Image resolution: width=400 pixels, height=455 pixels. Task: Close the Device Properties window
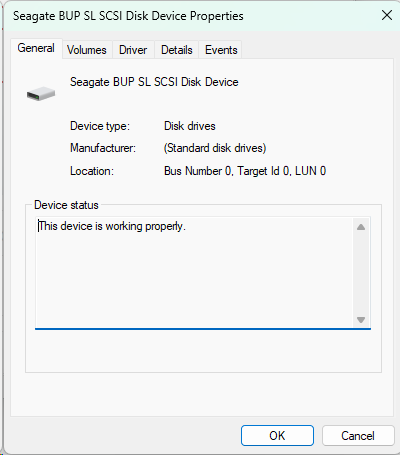click(x=387, y=15)
